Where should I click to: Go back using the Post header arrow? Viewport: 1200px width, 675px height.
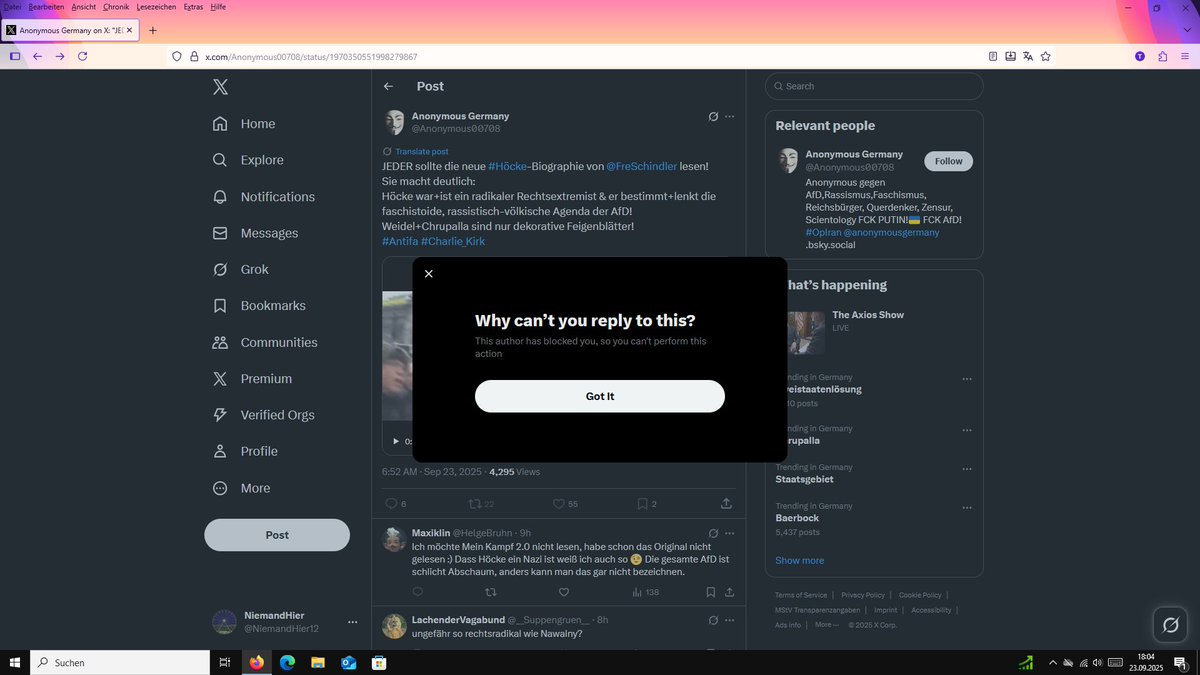(x=389, y=87)
